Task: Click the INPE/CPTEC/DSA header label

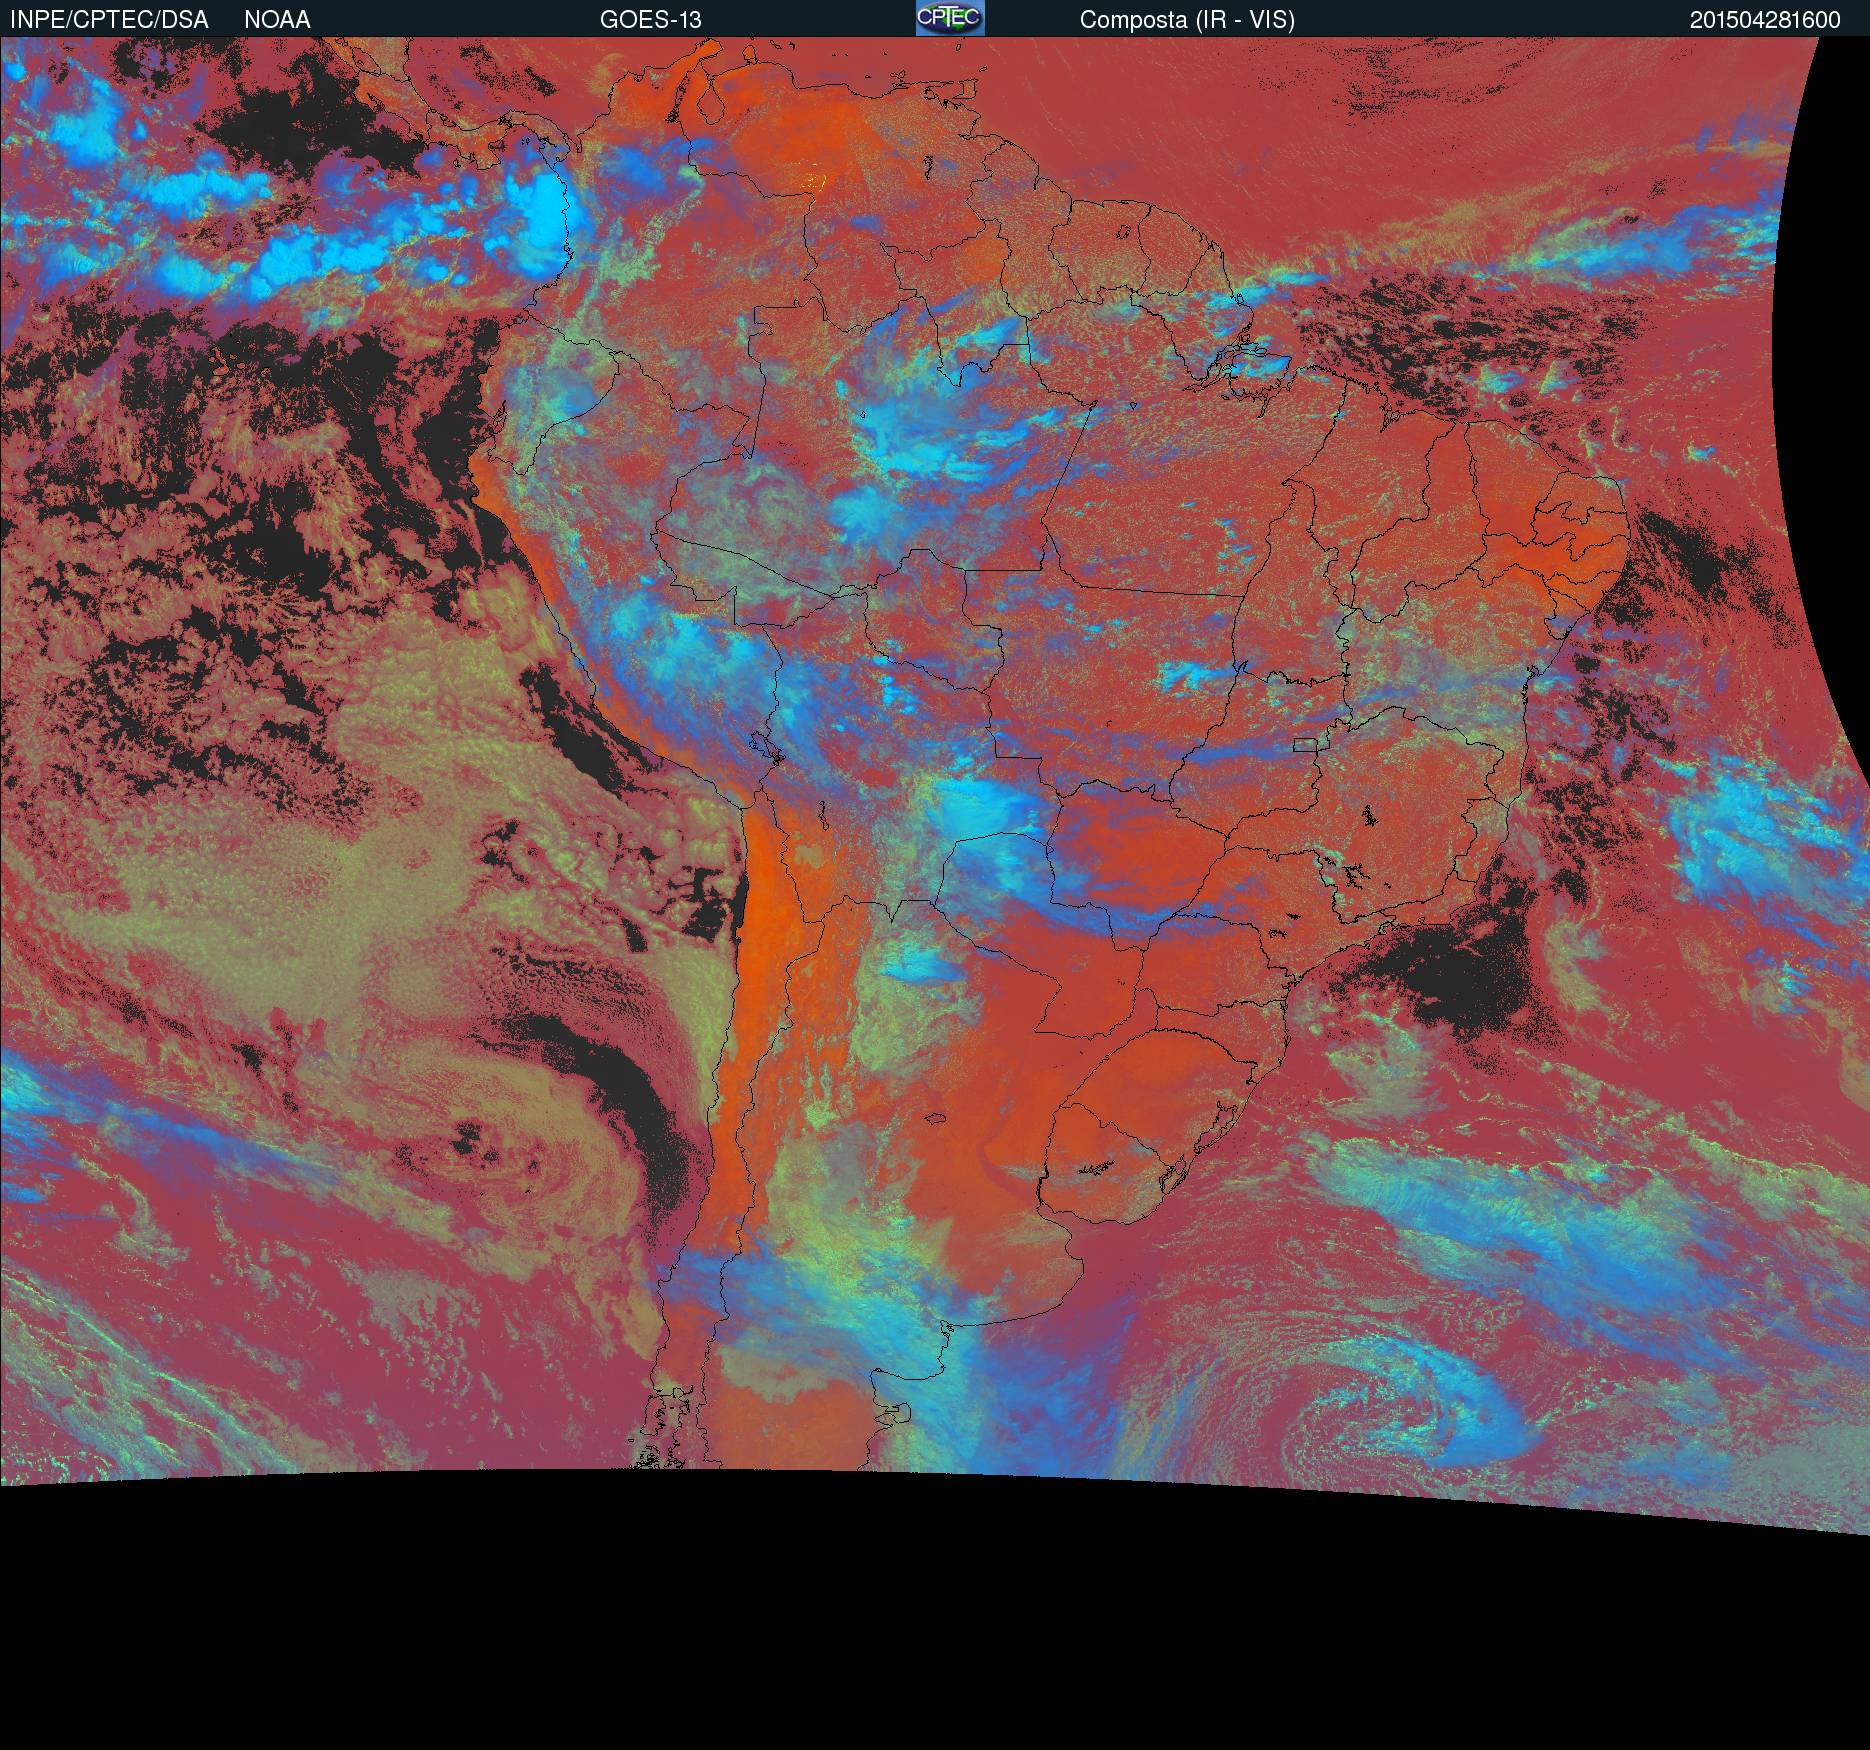Action: tap(109, 20)
